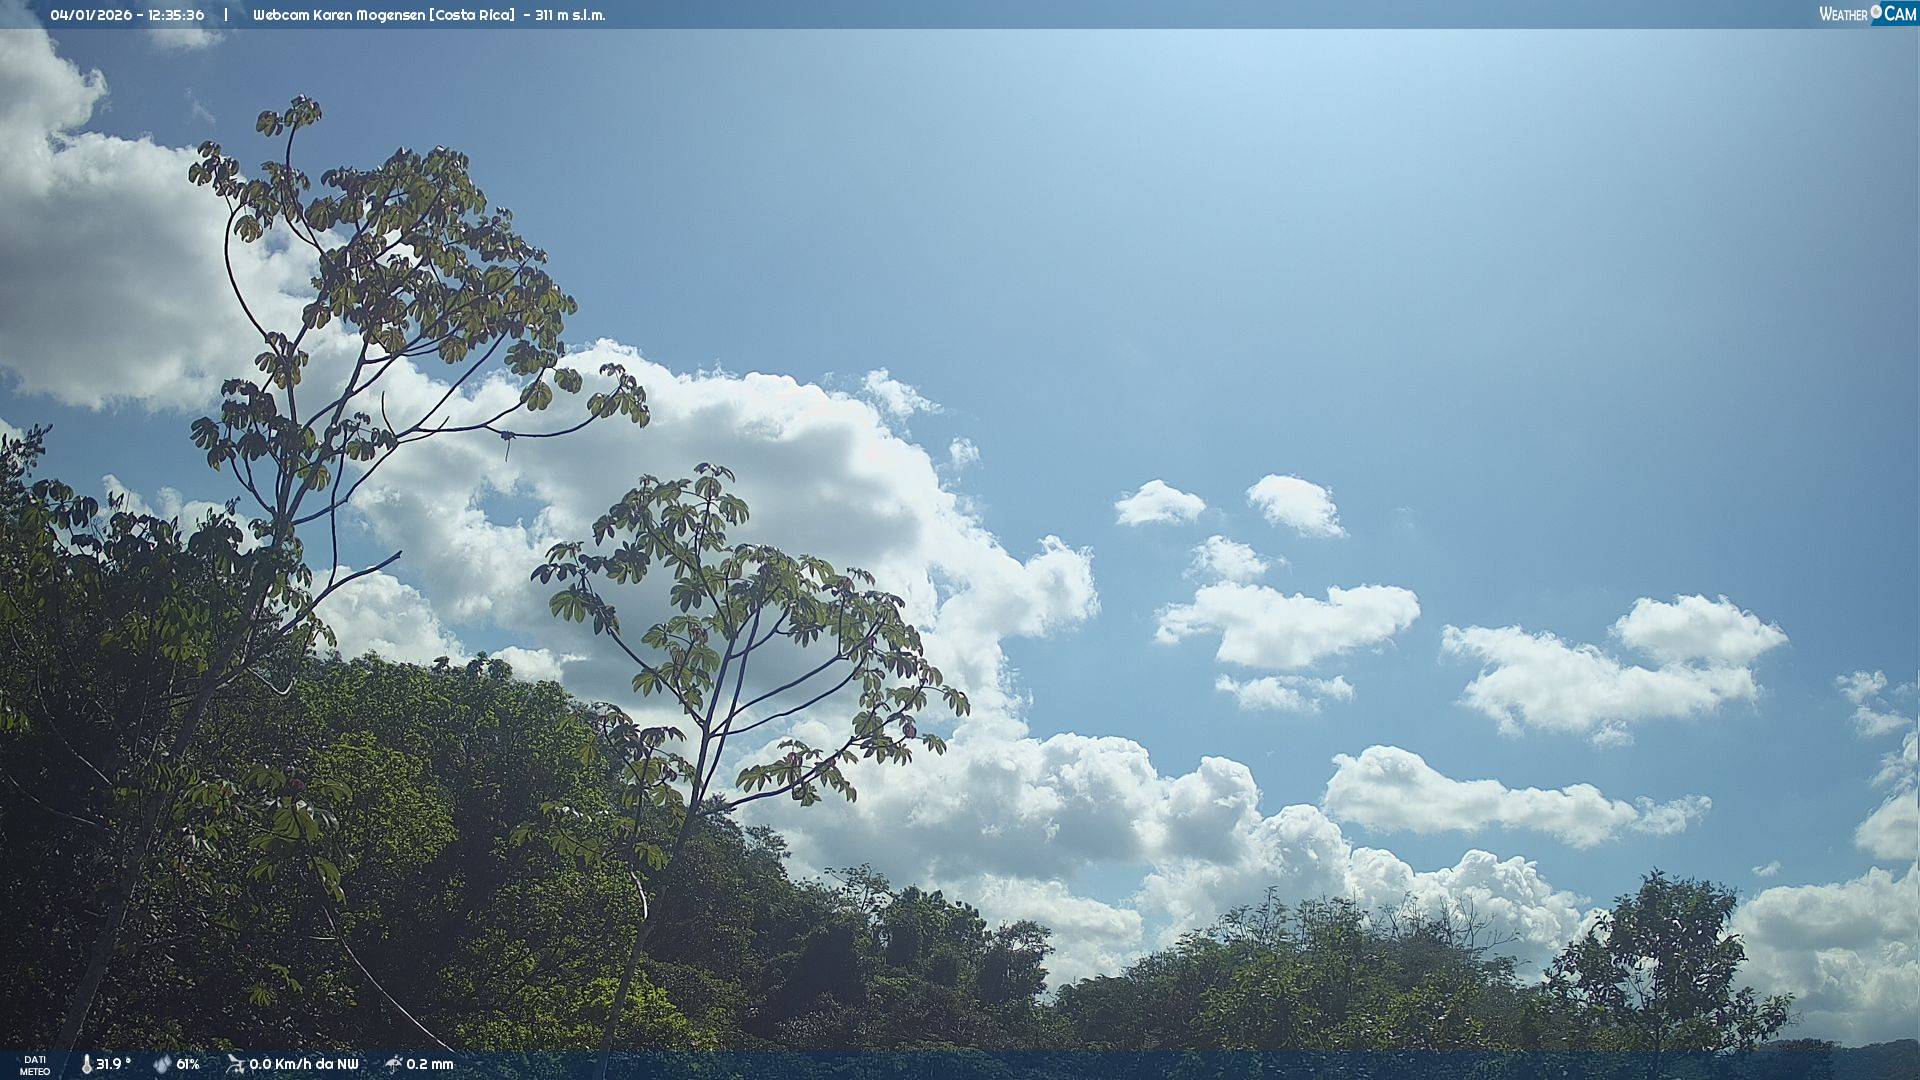This screenshot has width=1920, height=1080.
Task: Click the thermometer temperature icon
Action: (86, 1064)
